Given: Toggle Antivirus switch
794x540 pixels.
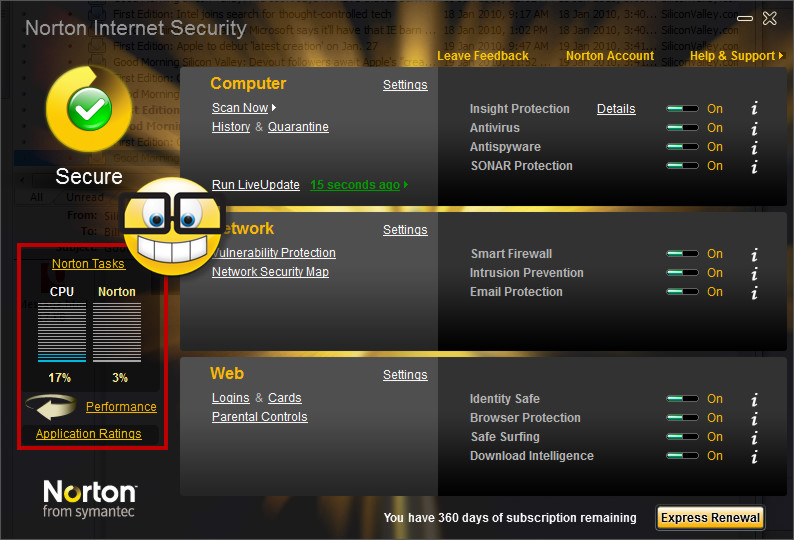Looking at the screenshot, I should tap(682, 128).
